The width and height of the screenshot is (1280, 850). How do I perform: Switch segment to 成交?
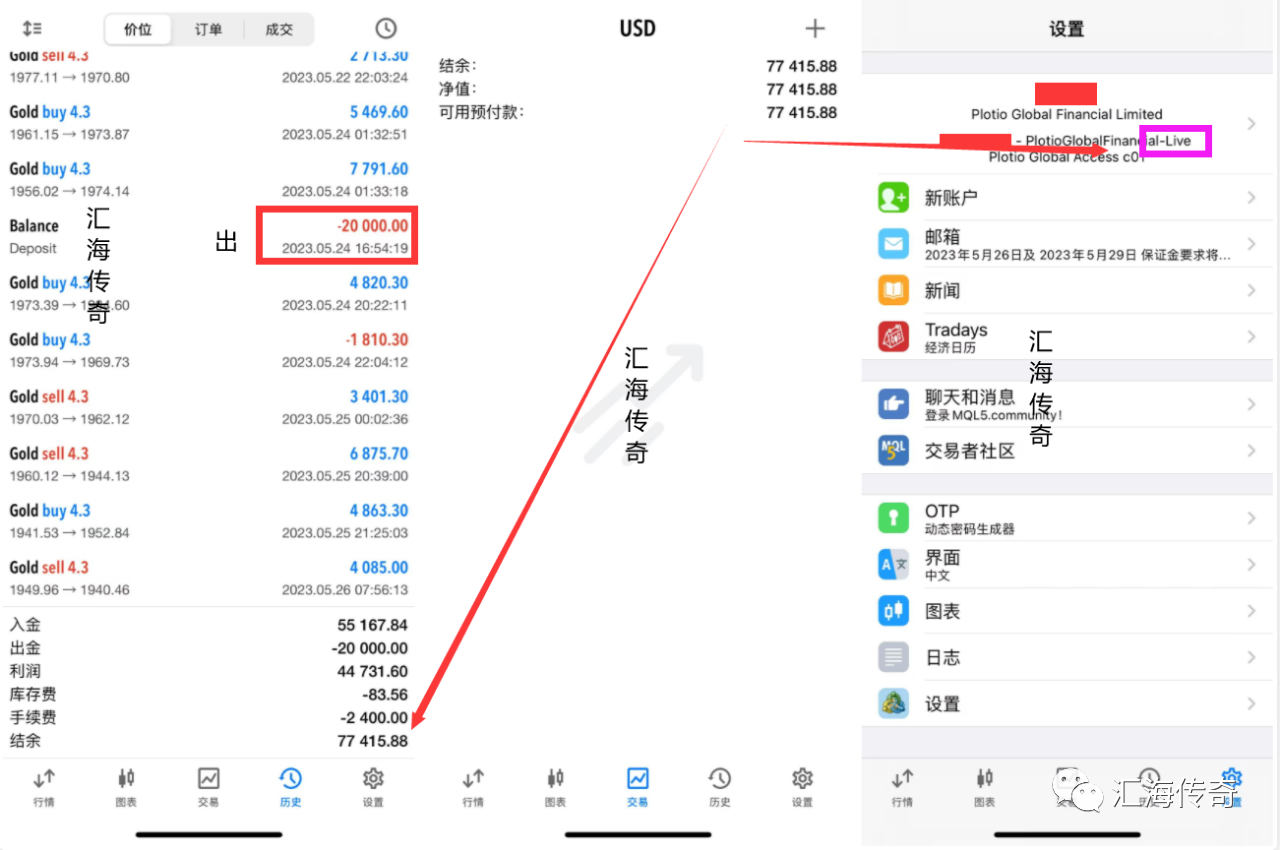(x=279, y=29)
